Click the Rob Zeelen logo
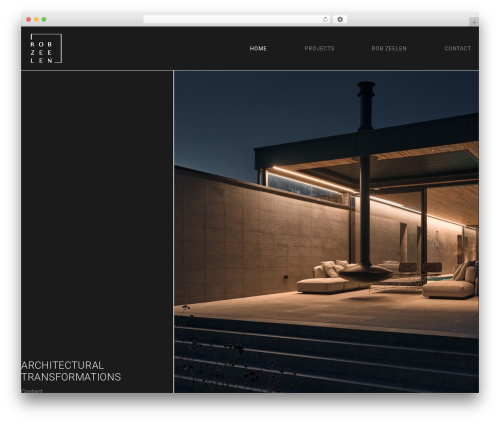500x423 pixels. point(46,48)
